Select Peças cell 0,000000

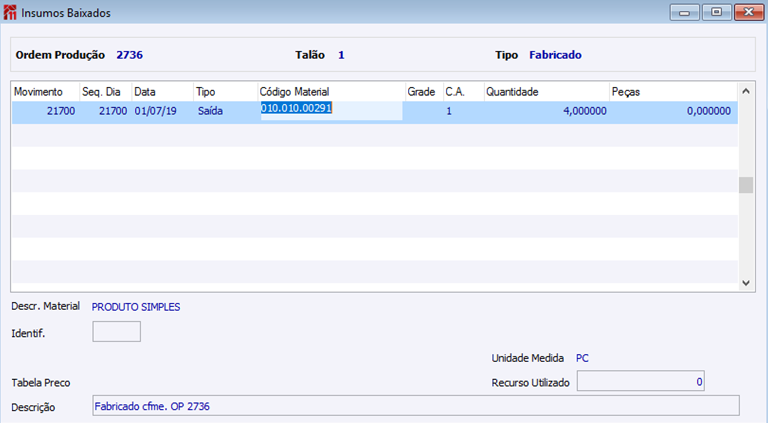pyautogui.click(x=673, y=111)
